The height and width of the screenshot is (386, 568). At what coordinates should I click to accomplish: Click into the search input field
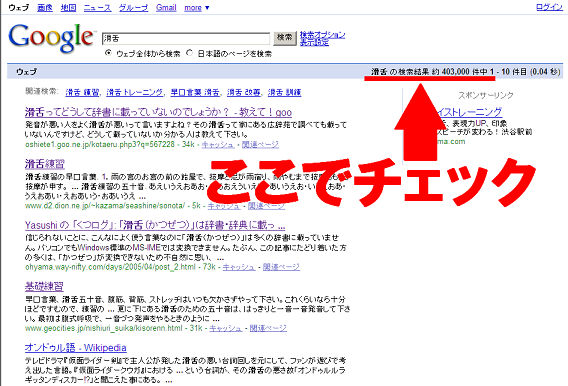186,38
